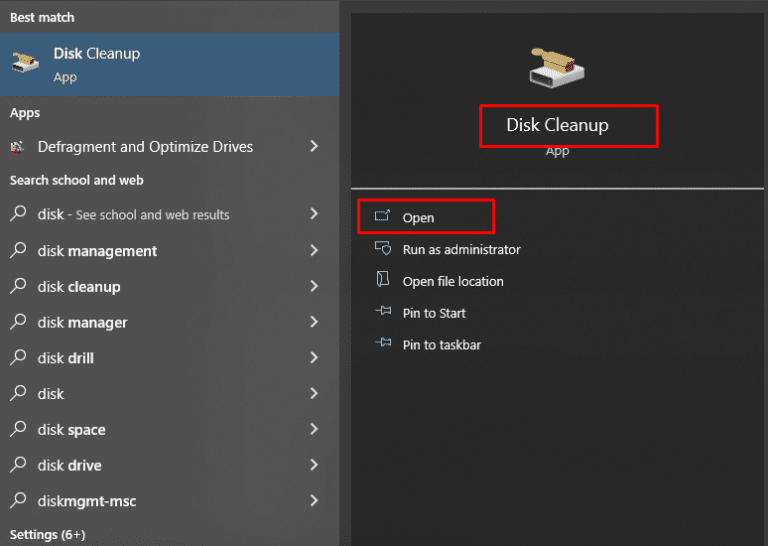This screenshot has height=546, width=768.
Task: Click the large Disk Cleanup icon in preview pane
Action: point(557,68)
